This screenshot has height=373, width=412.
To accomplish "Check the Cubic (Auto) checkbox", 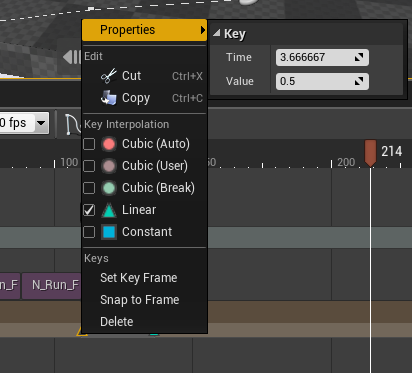I will [x=89, y=144].
